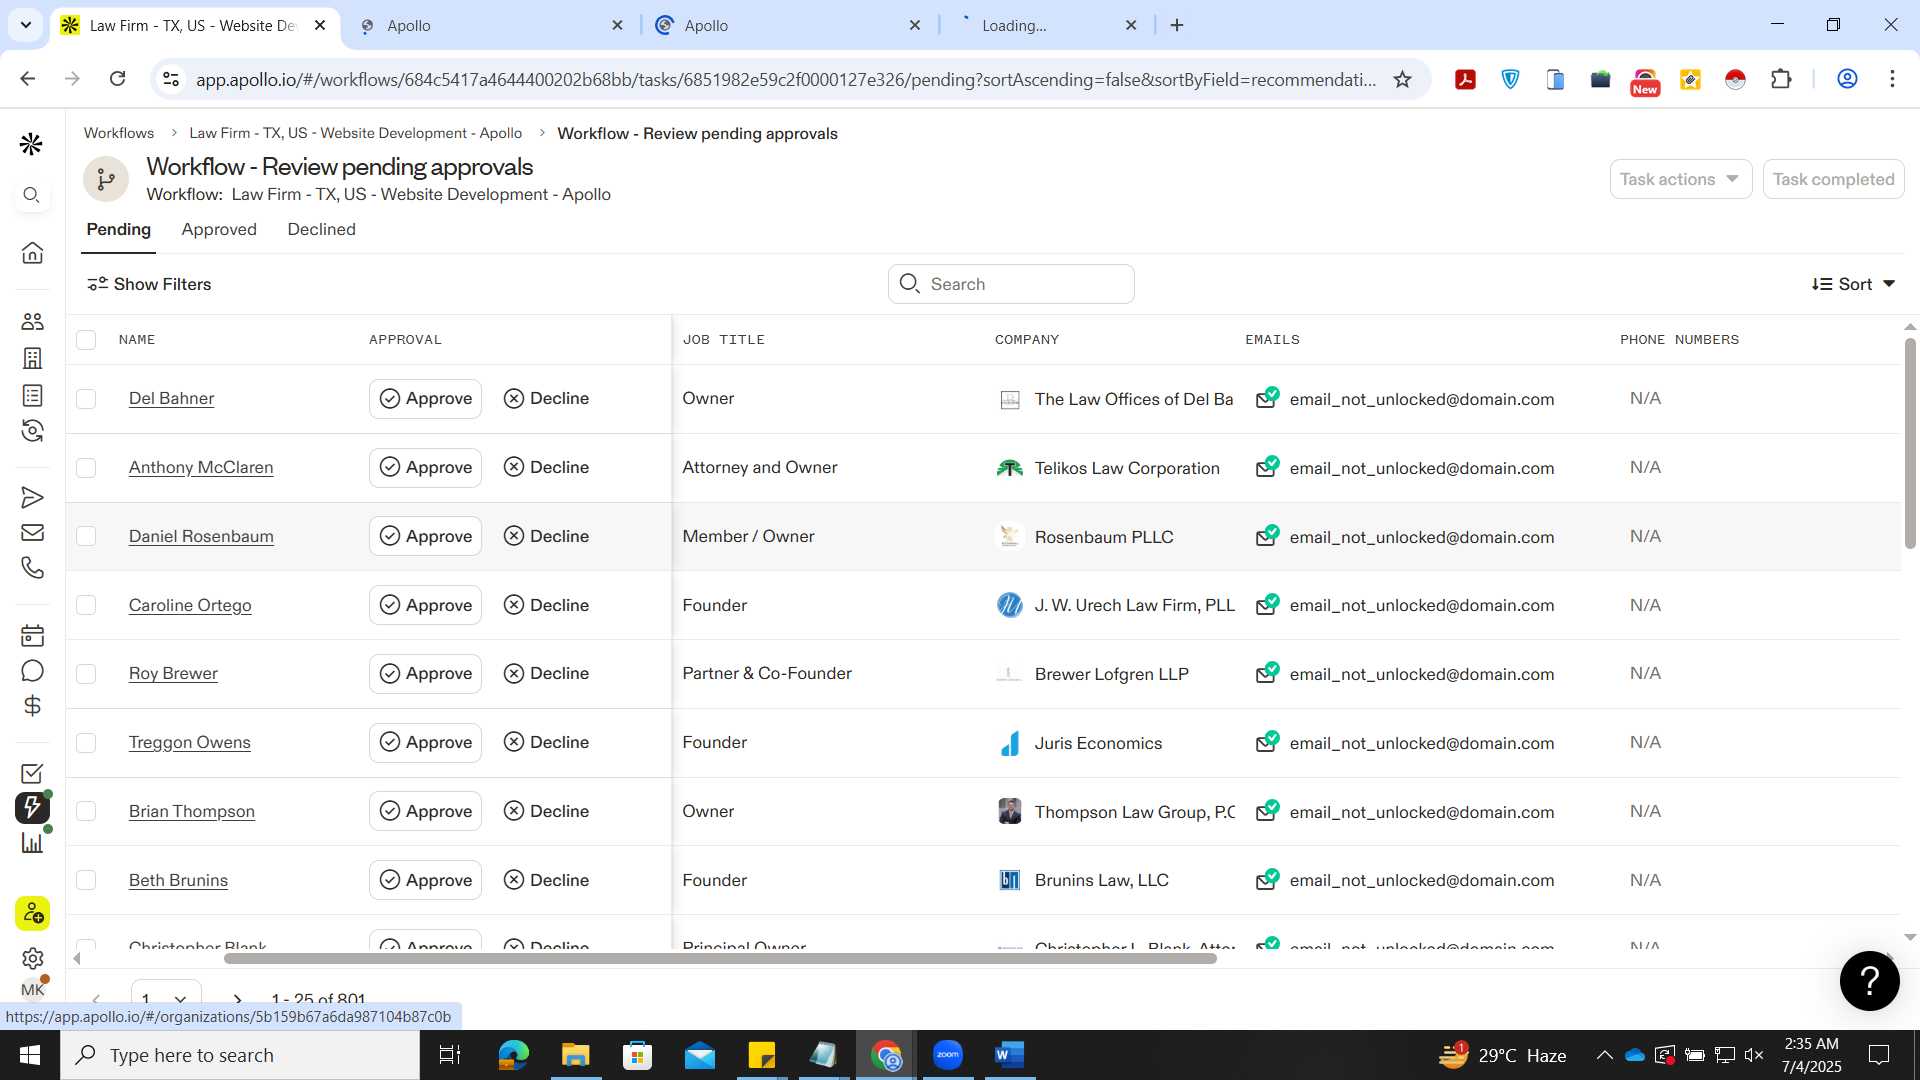Image resolution: width=1920 pixels, height=1080 pixels.
Task: Open File Explorer from the taskbar
Action: tap(575, 1055)
